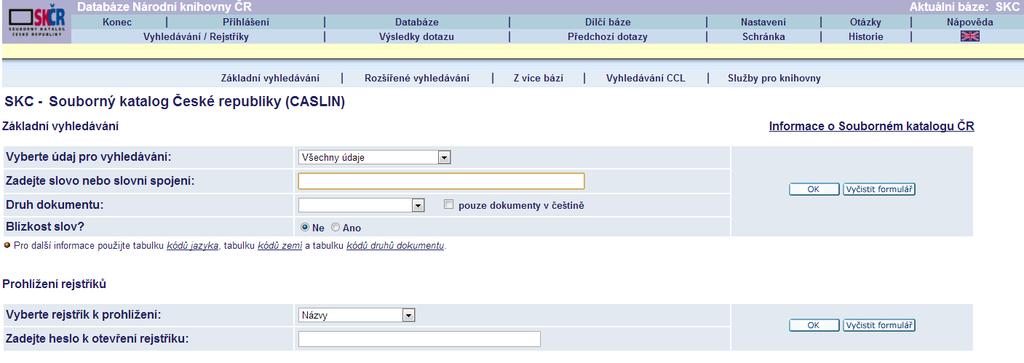Select the Základní vyhledávání tab

270,78
